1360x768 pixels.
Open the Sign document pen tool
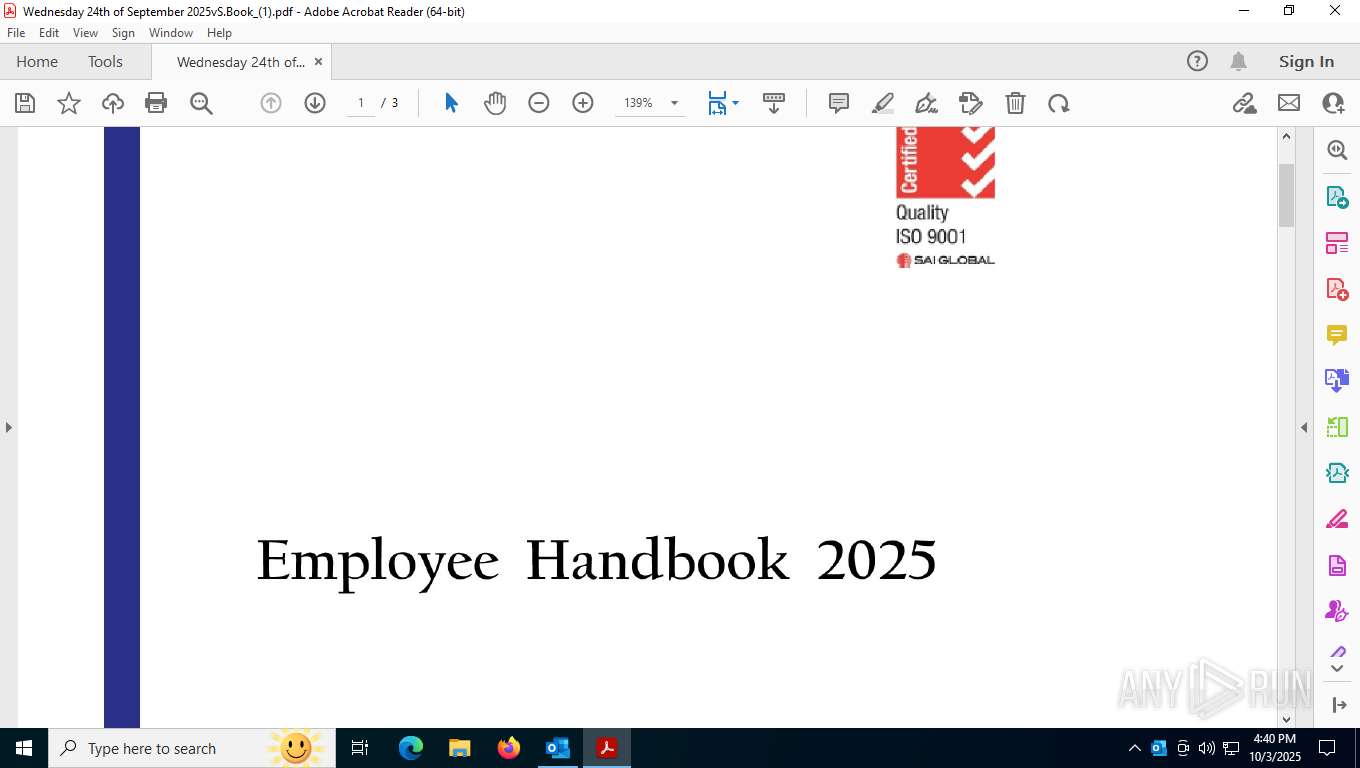click(x=927, y=103)
